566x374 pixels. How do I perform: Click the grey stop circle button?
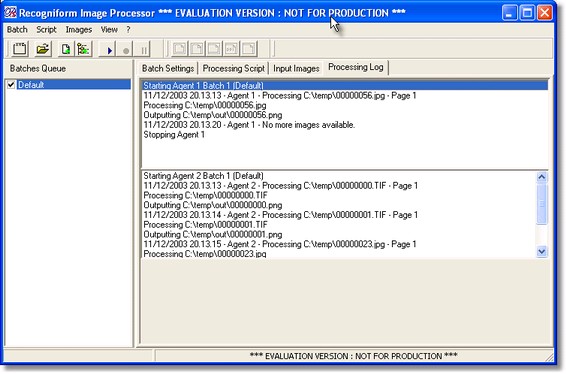click(x=126, y=50)
